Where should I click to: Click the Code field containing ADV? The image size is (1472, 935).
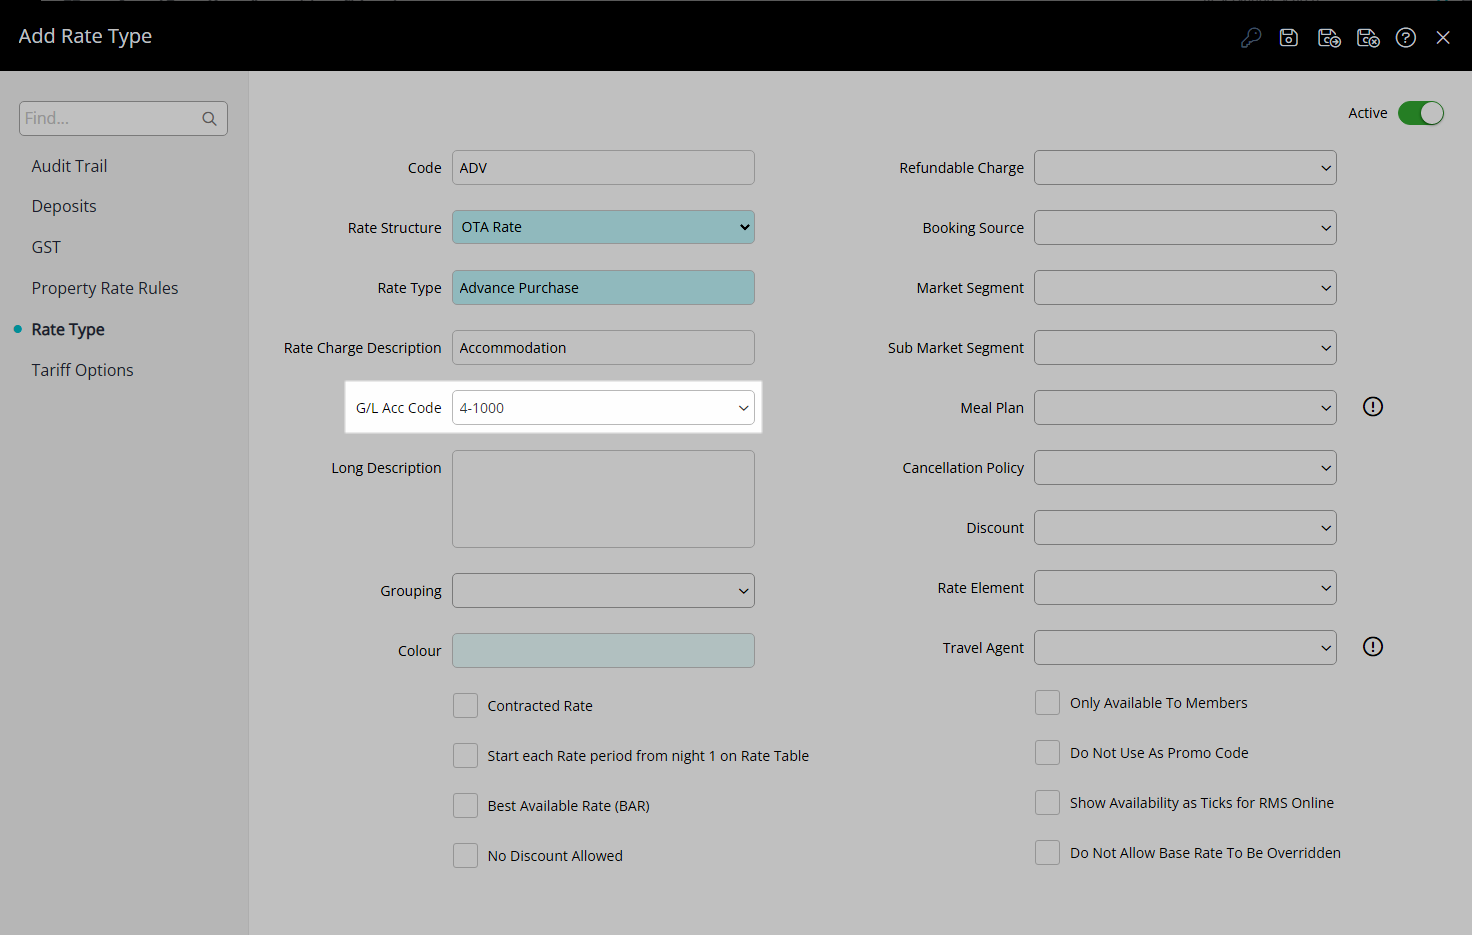pos(603,168)
